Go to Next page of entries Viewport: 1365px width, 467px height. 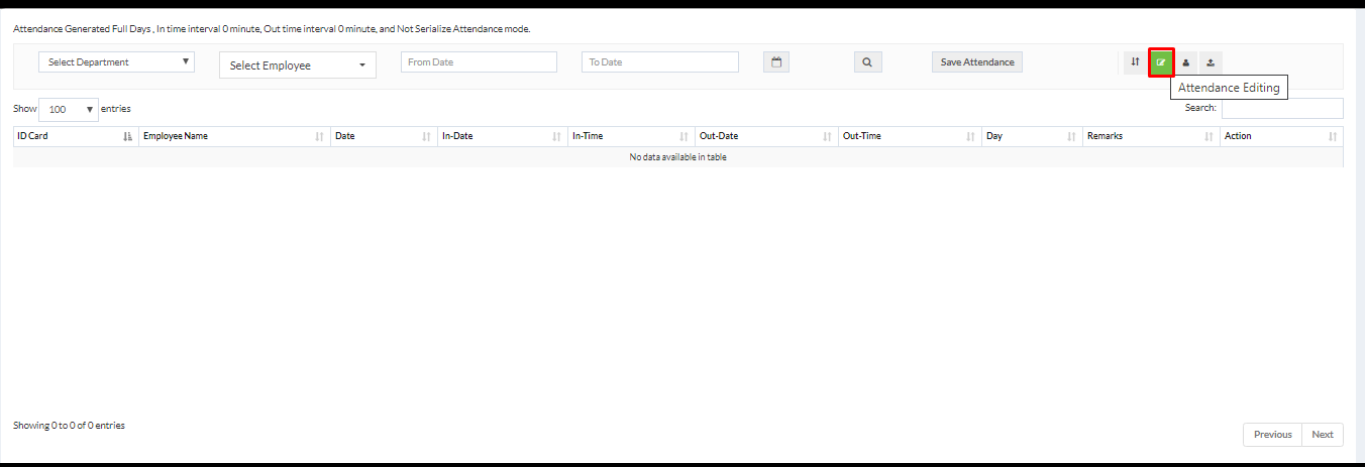pyautogui.click(x=1322, y=434)
